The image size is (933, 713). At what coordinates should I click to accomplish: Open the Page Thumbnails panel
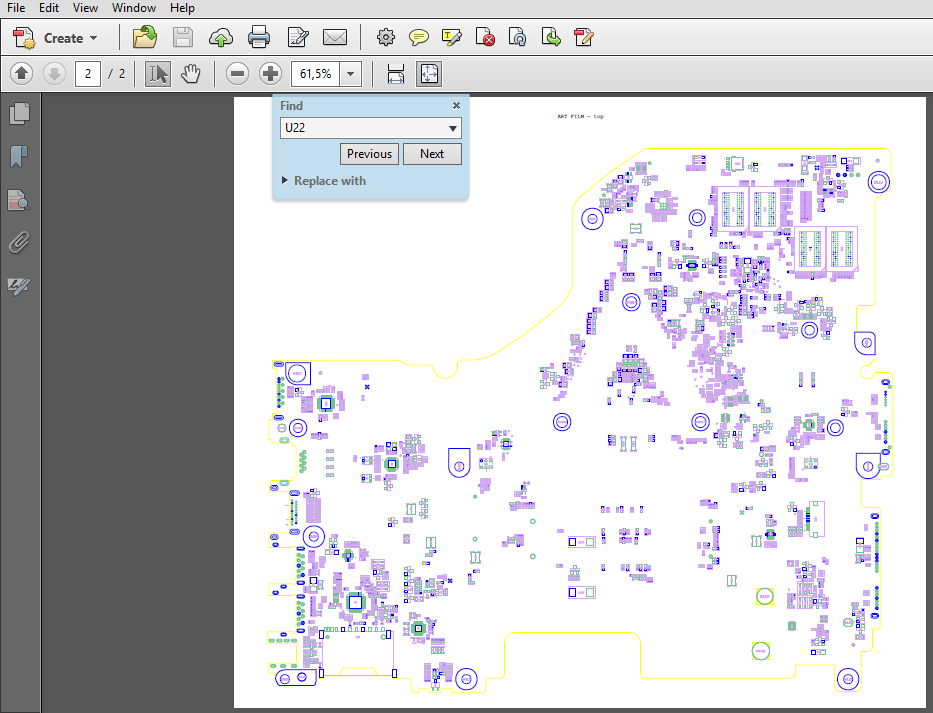[x=19, y=113]
